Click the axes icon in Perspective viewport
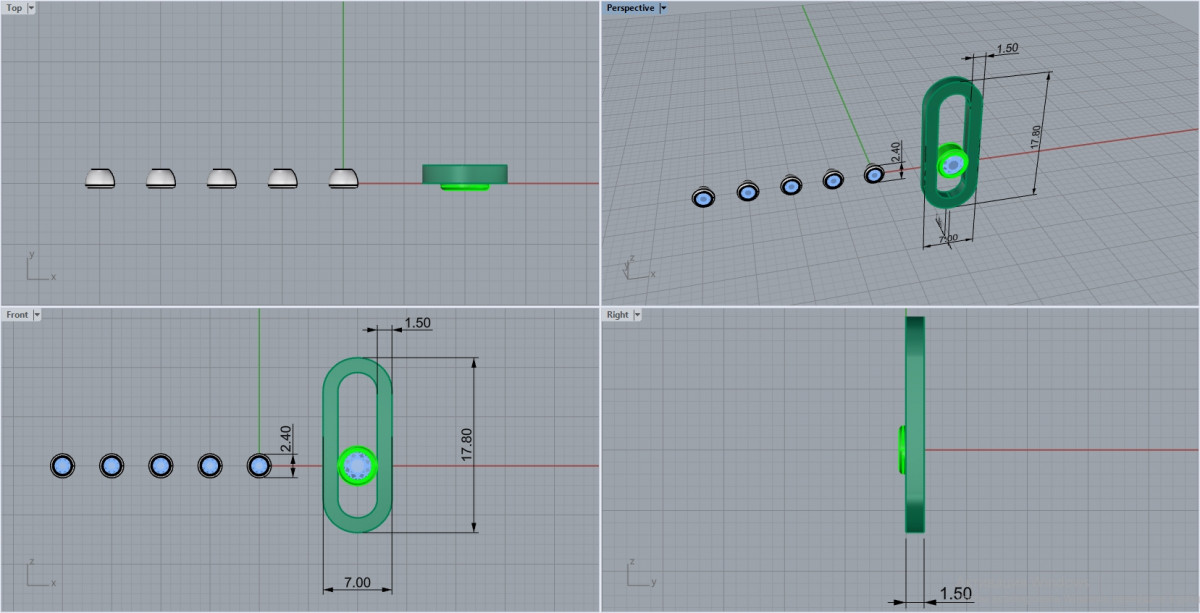The image size is (1200, 613). point(636,265)
